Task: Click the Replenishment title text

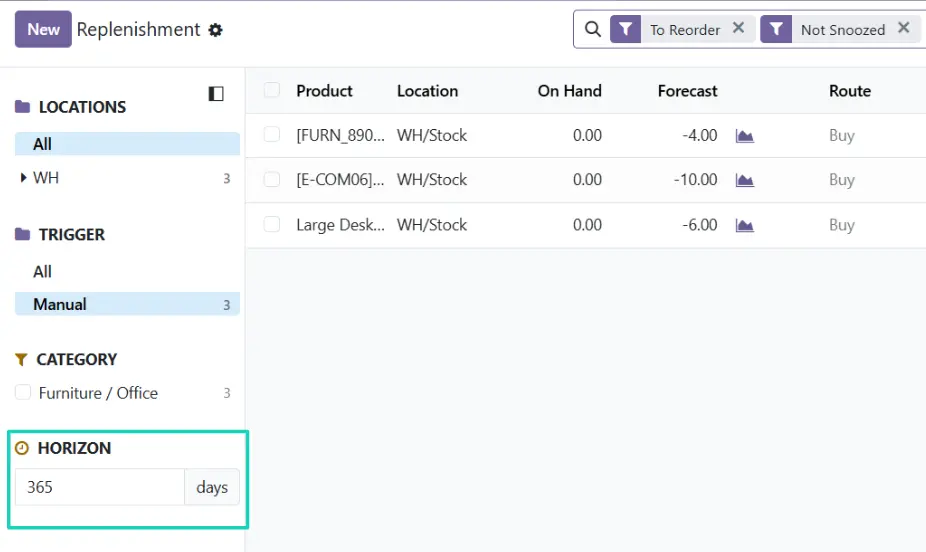Action: tap(138, 30)
